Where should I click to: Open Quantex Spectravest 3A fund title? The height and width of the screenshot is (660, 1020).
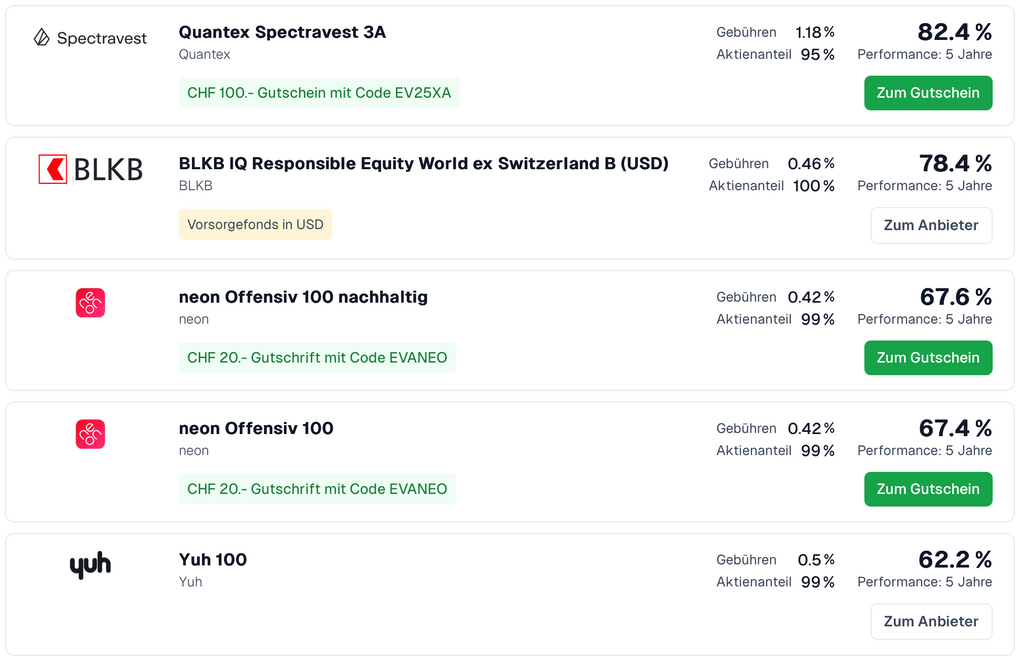coord(282,32)
